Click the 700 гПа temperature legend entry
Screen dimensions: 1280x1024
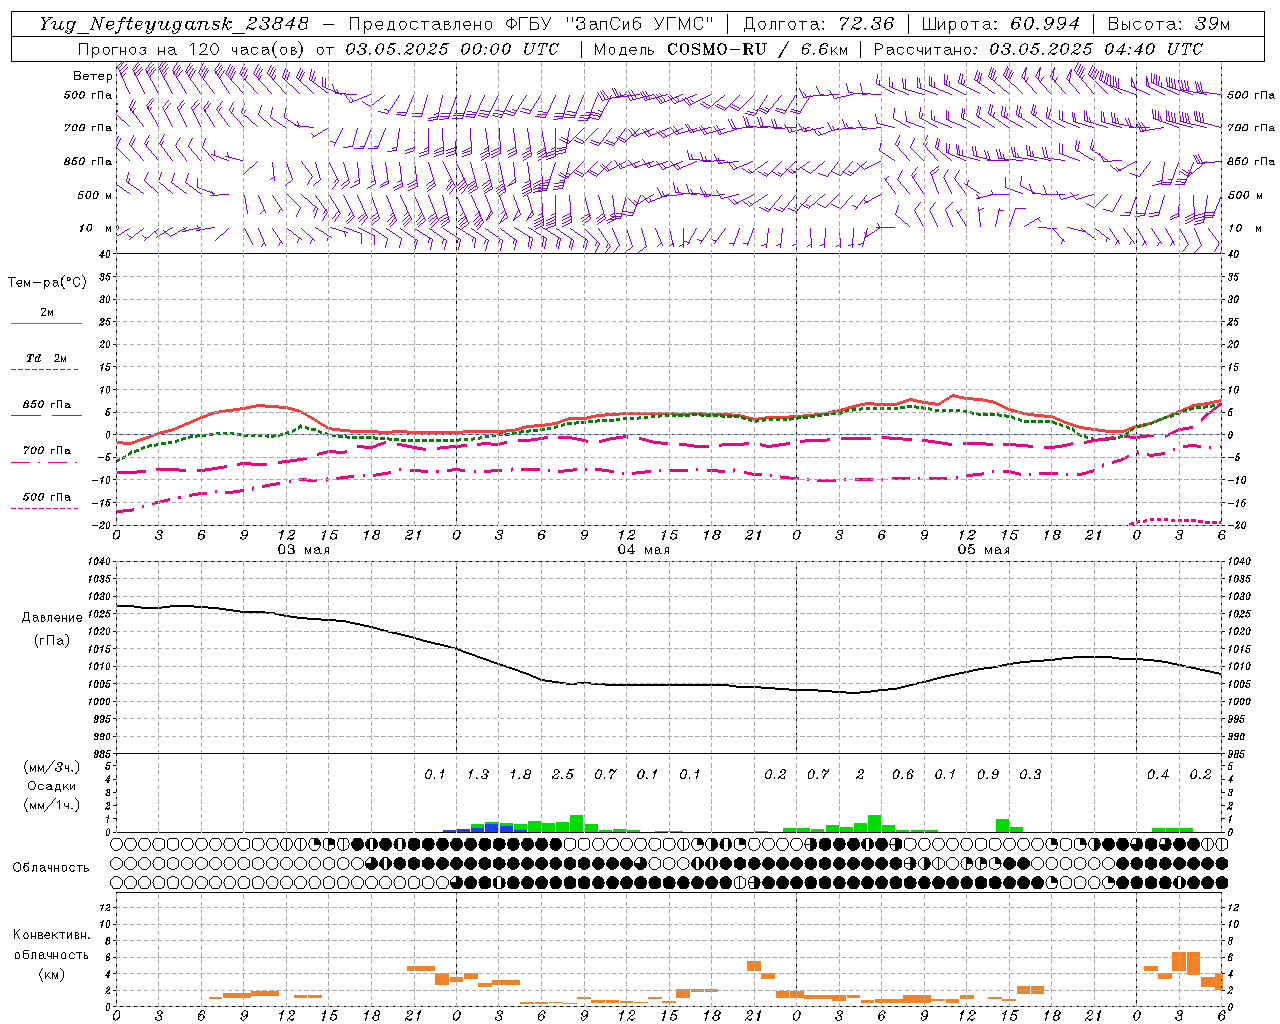47,451
